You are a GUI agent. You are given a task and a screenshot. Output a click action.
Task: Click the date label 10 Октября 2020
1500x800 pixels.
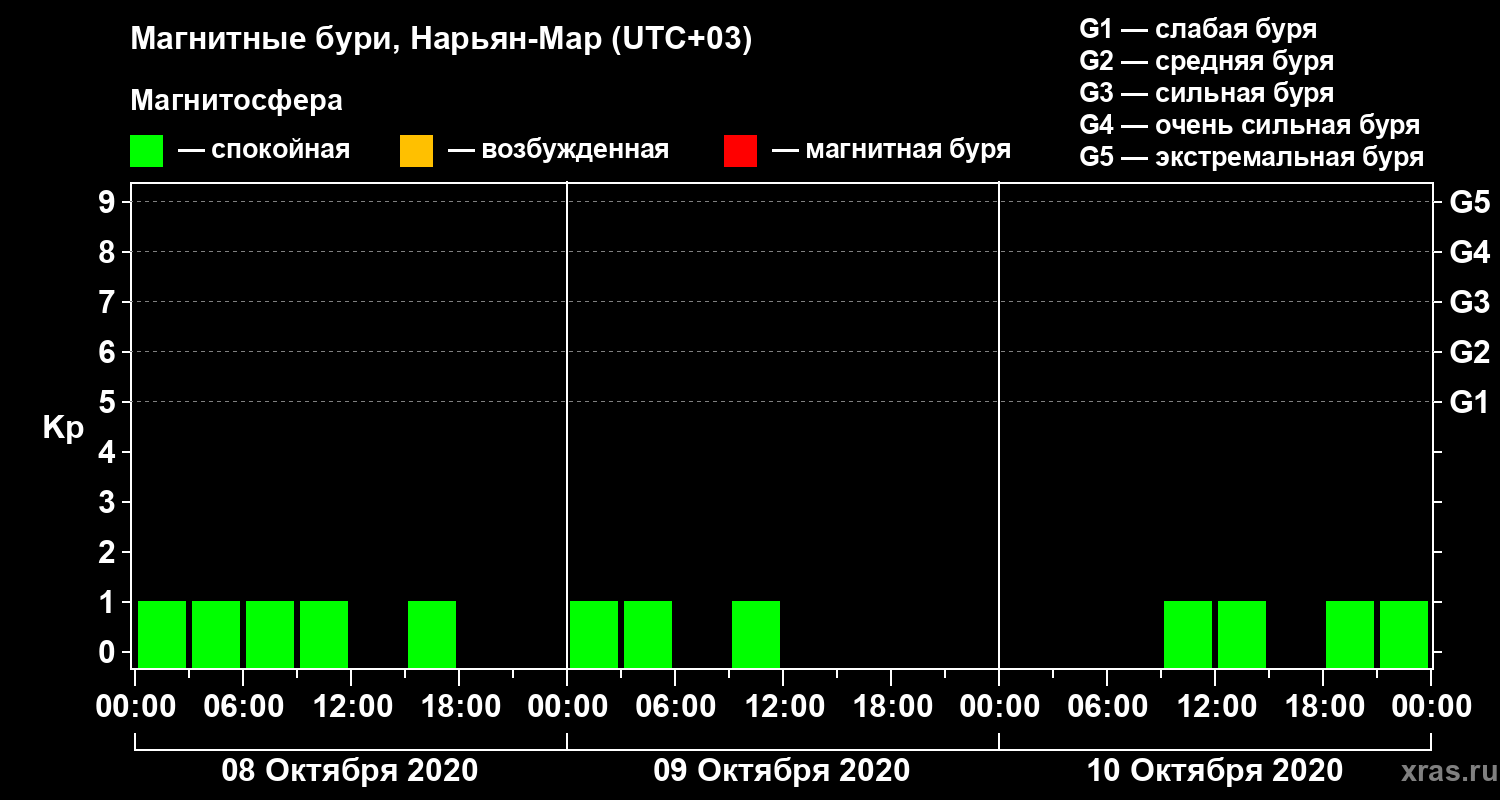(x=1214, y=771)
